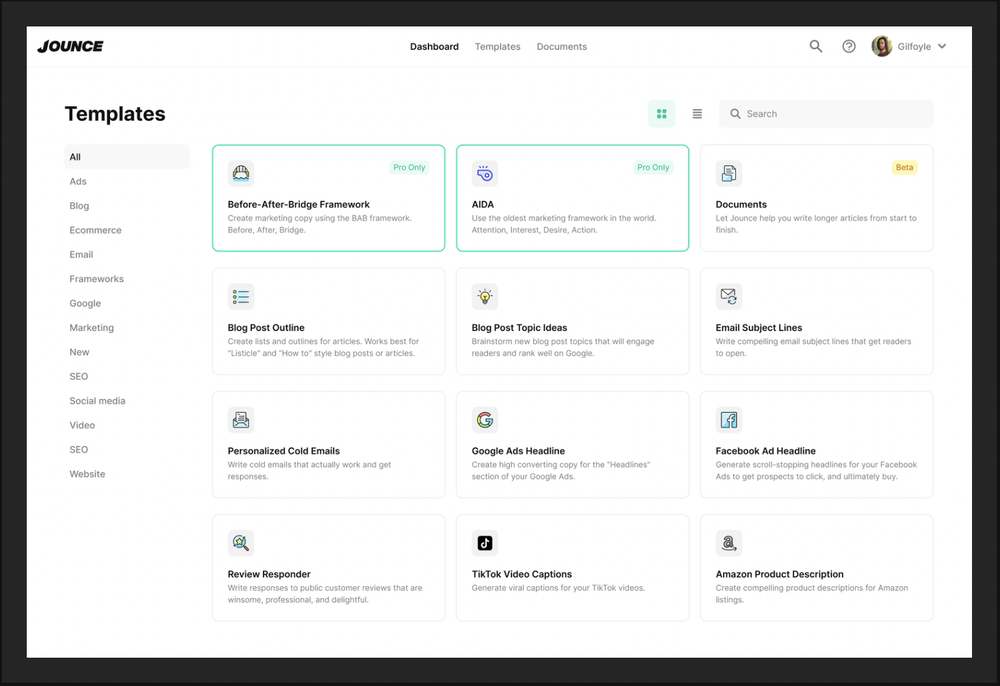Open Before-After-Bridge Framework template title

(x=298, y=204)
